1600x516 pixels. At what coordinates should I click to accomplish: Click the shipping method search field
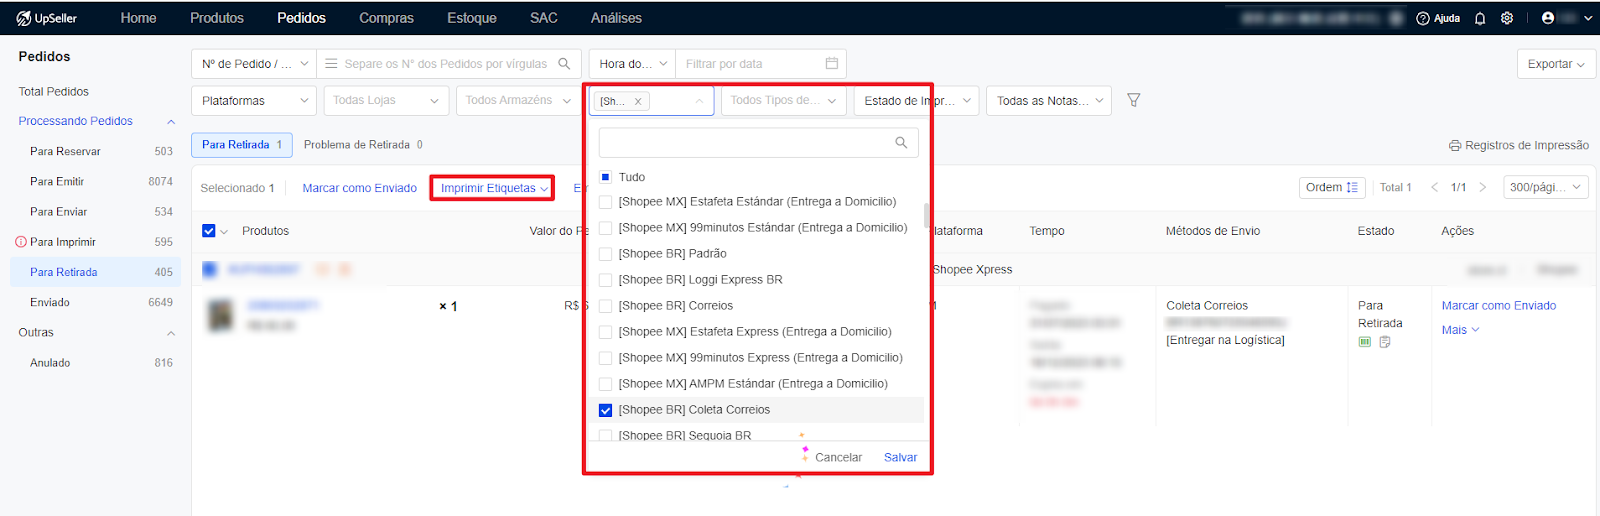pos(758,143)
